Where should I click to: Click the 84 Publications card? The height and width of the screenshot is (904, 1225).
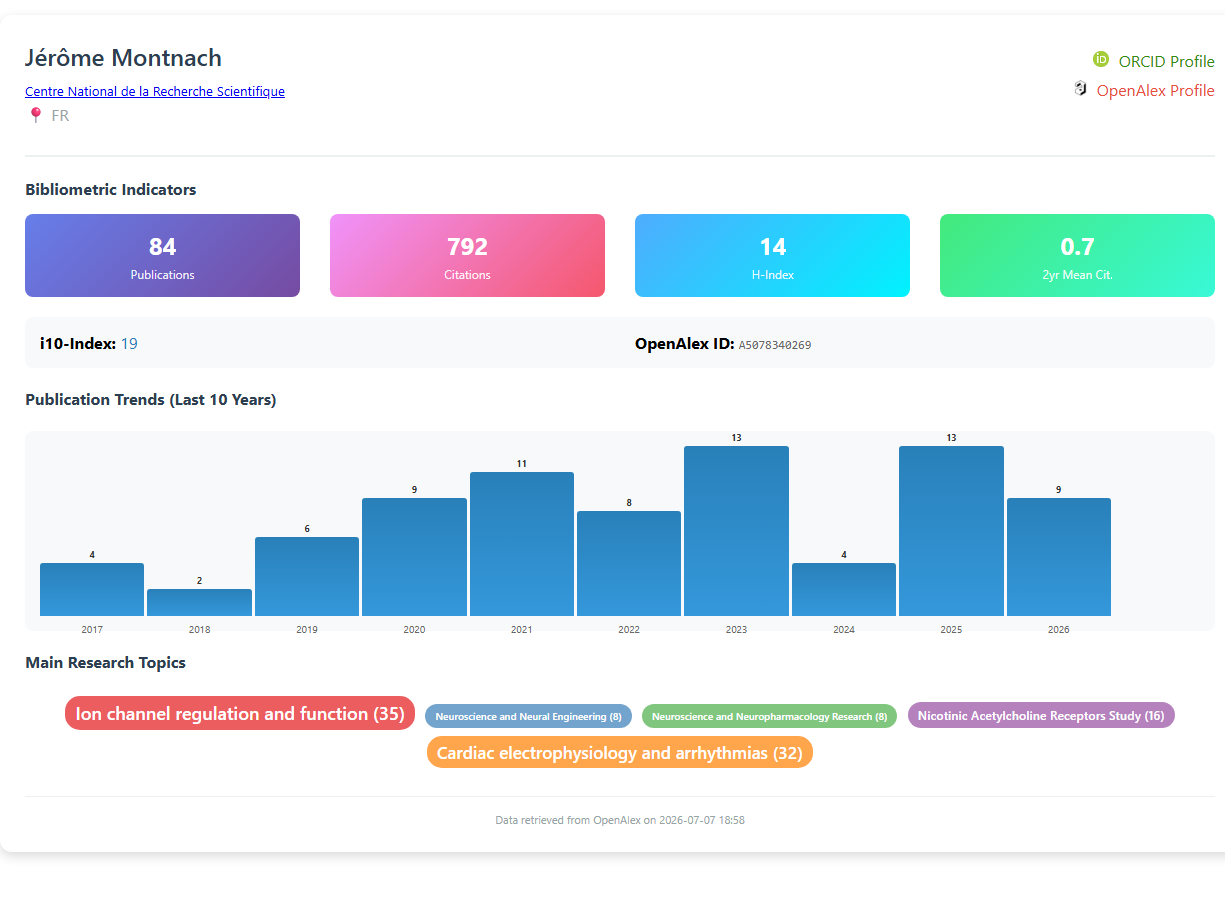click(162, 256)
